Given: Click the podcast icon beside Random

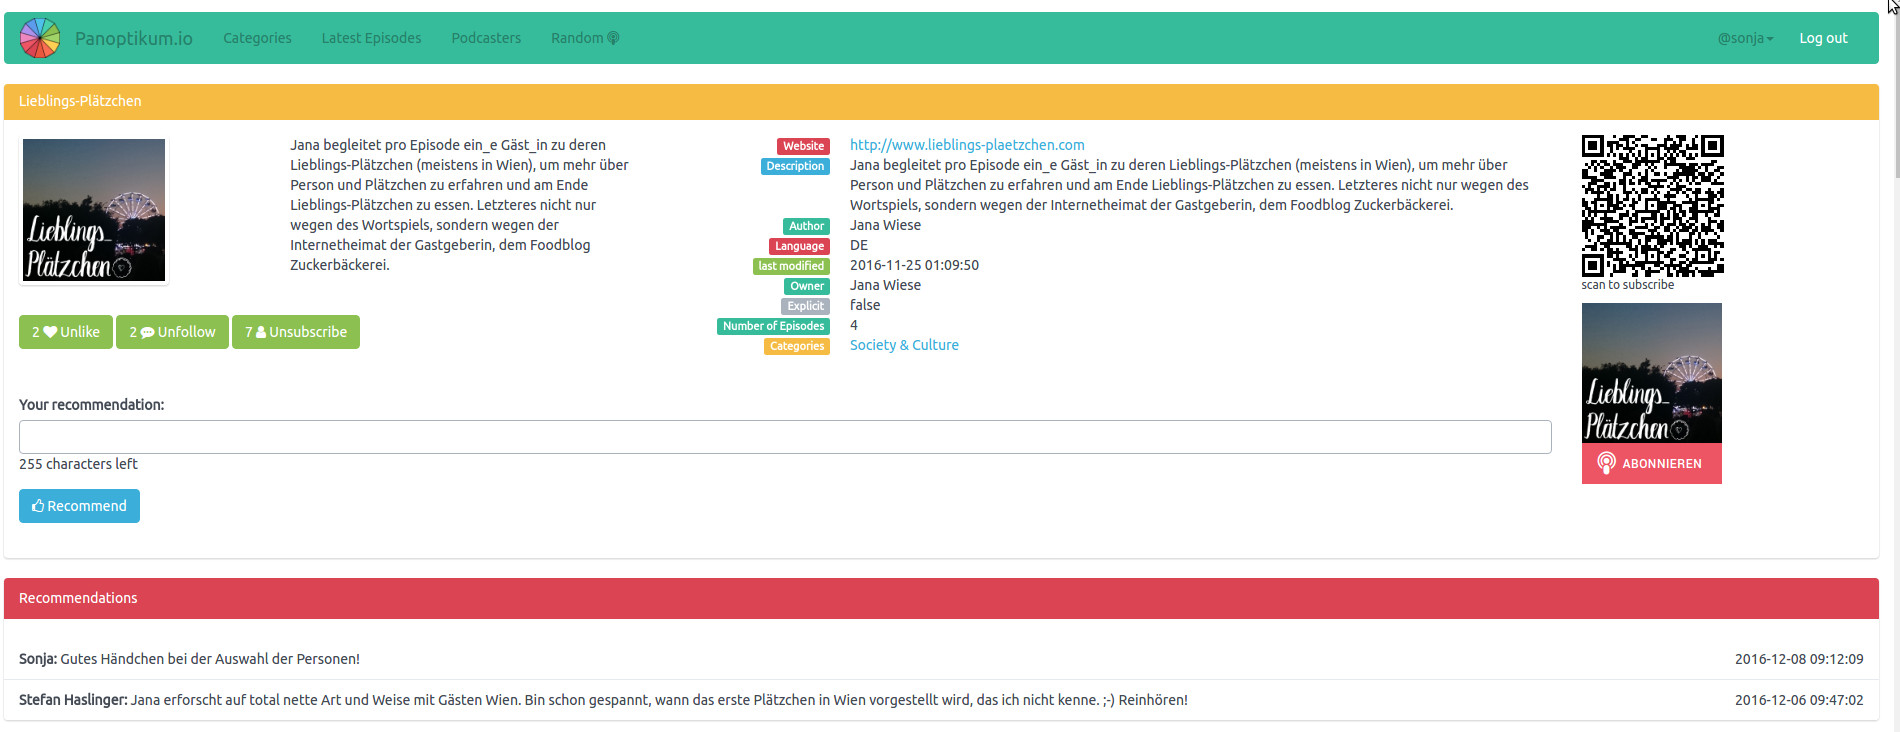Looking at the screenshot, I should (x=613, y=38).
